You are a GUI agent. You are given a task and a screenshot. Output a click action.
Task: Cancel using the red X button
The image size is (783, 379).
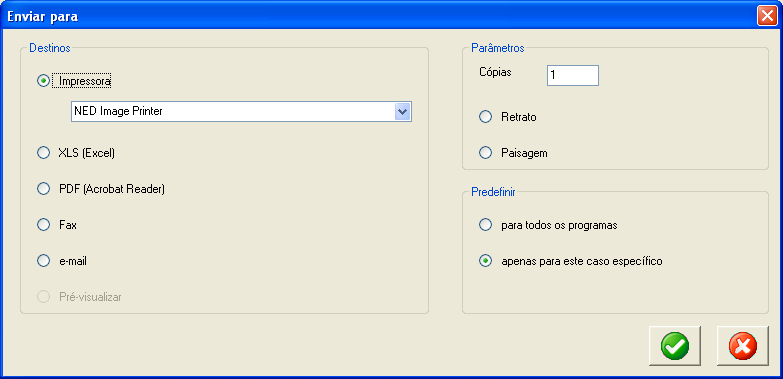743,346
